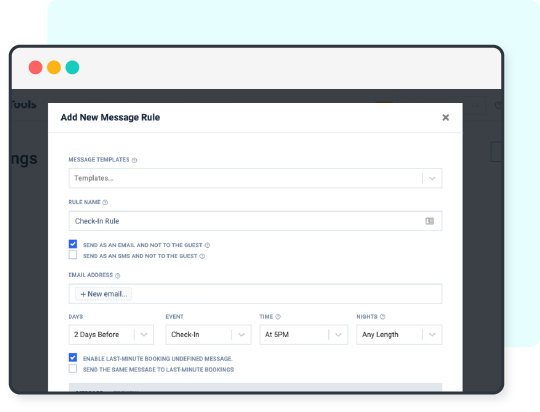Check Send the same message to last-minute bookings

tap(73, 369)
